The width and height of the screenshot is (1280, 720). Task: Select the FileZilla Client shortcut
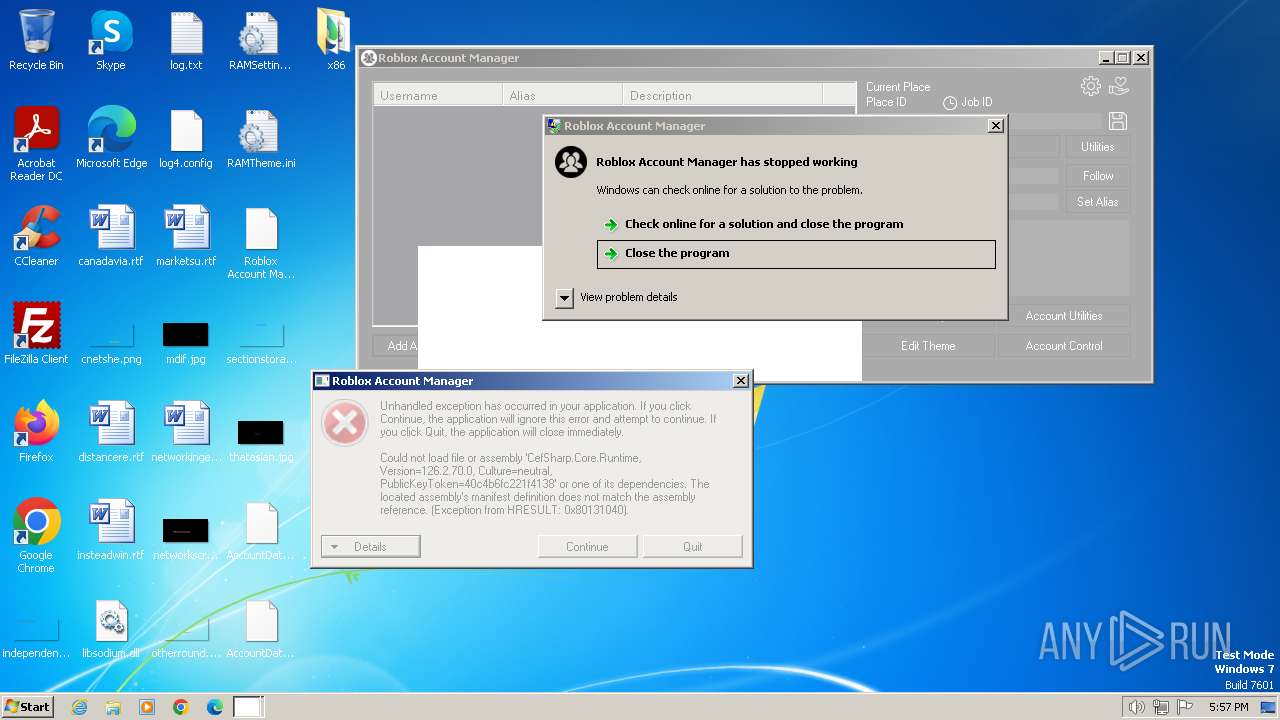coord(36,333)
